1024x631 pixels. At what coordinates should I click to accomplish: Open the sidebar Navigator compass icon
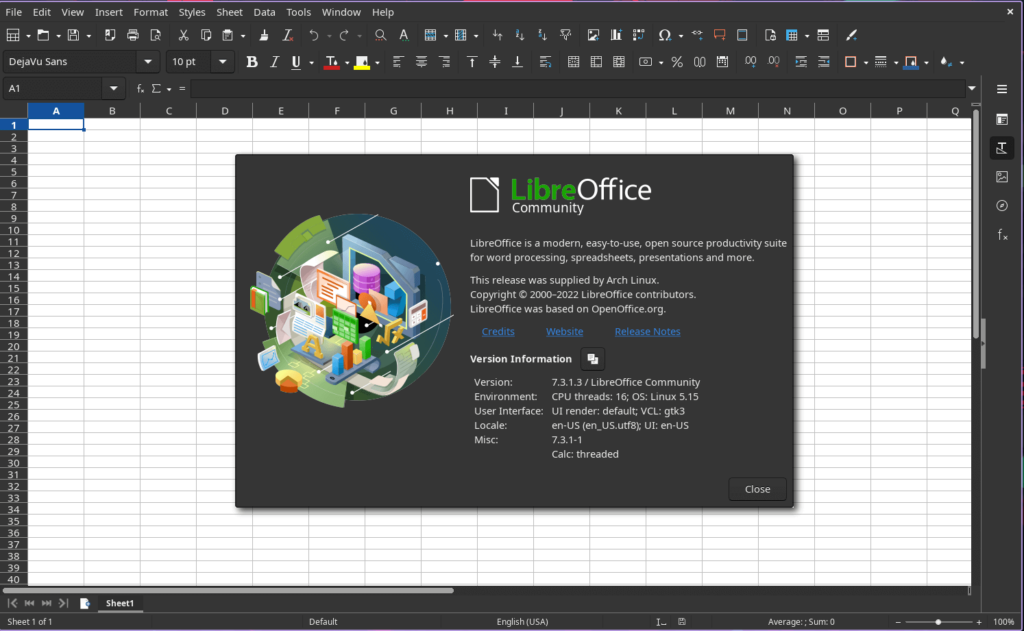point(1002,206)
